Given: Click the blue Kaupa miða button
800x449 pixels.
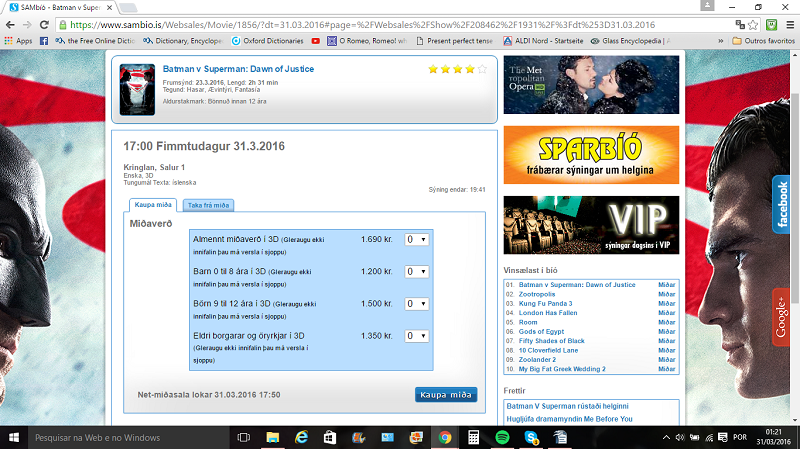Looking at the screenshot, I should [x=446, y=394].
